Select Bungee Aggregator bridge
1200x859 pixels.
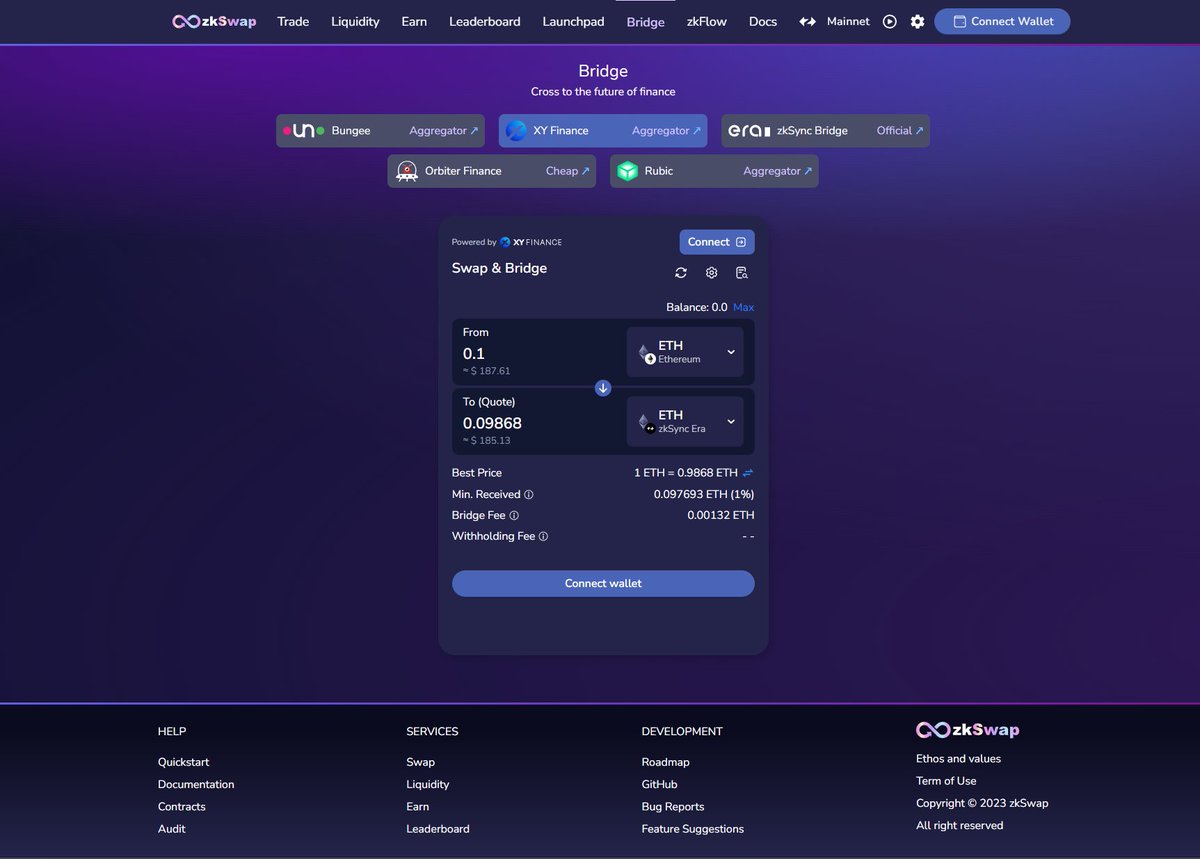tap(380, 131)
